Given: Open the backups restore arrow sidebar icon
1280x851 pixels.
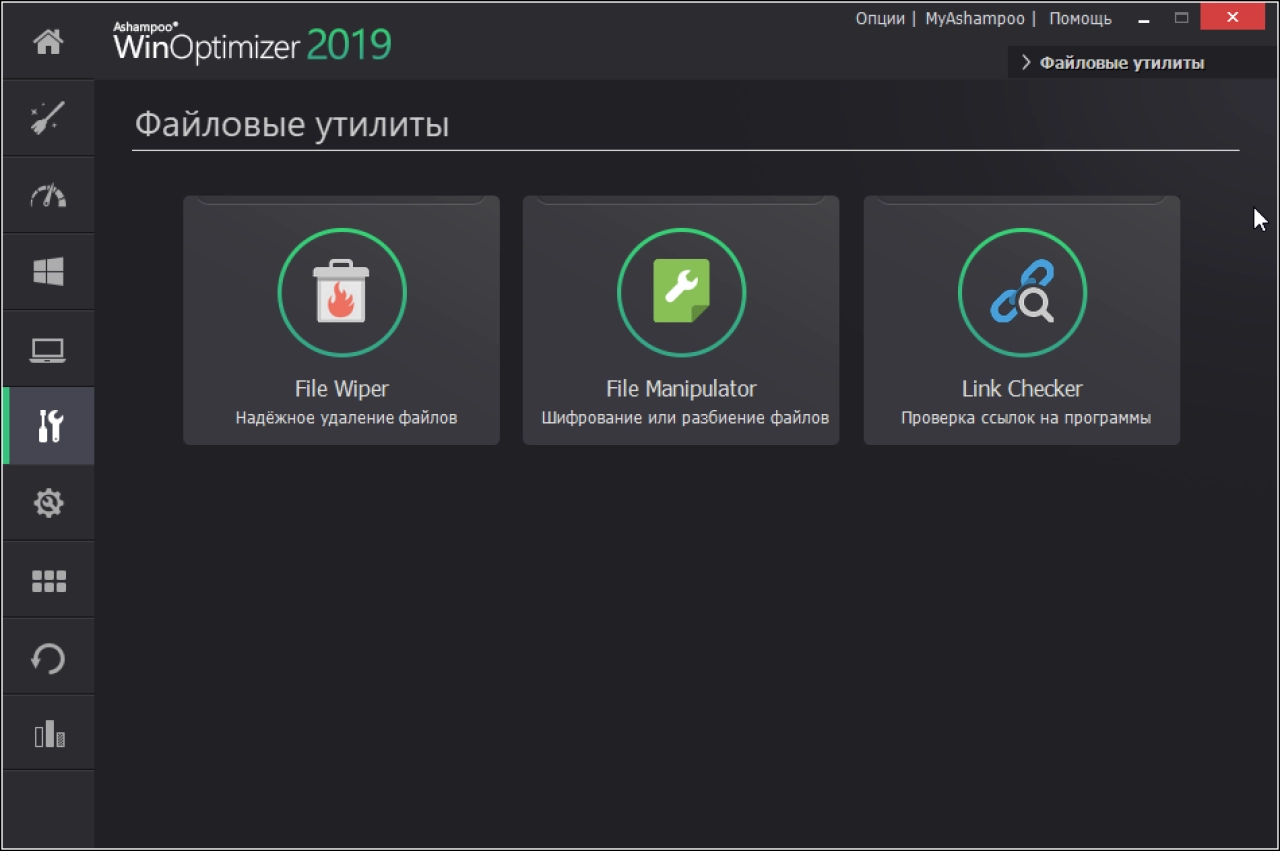Looking at the screenshot, I should 48,657.
